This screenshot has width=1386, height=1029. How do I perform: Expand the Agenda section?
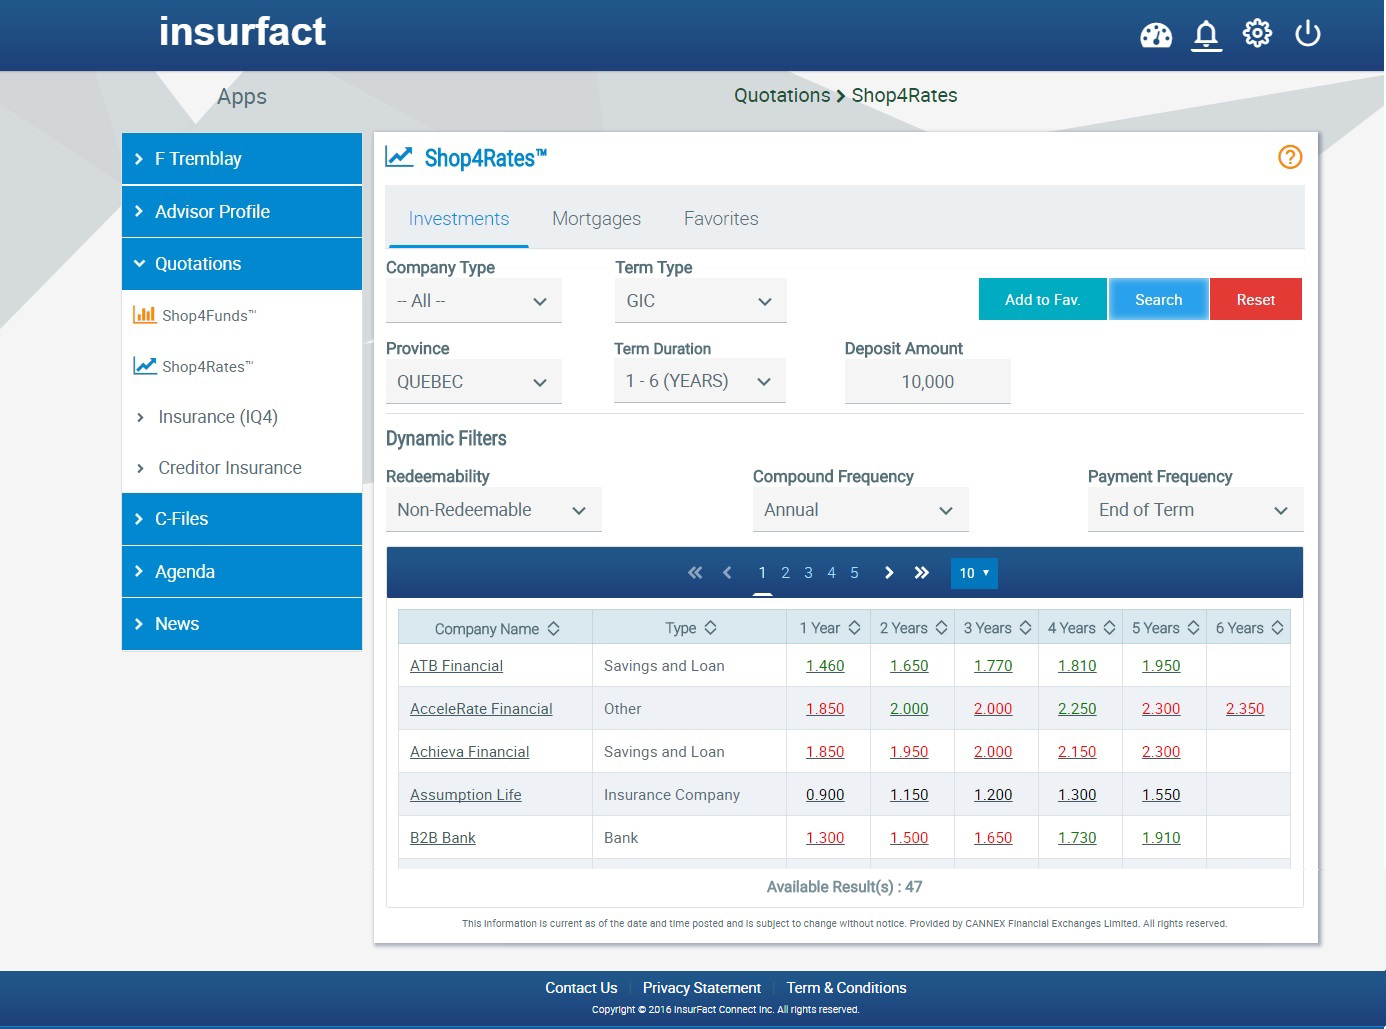pyautogui.click(x=242, y=572)
